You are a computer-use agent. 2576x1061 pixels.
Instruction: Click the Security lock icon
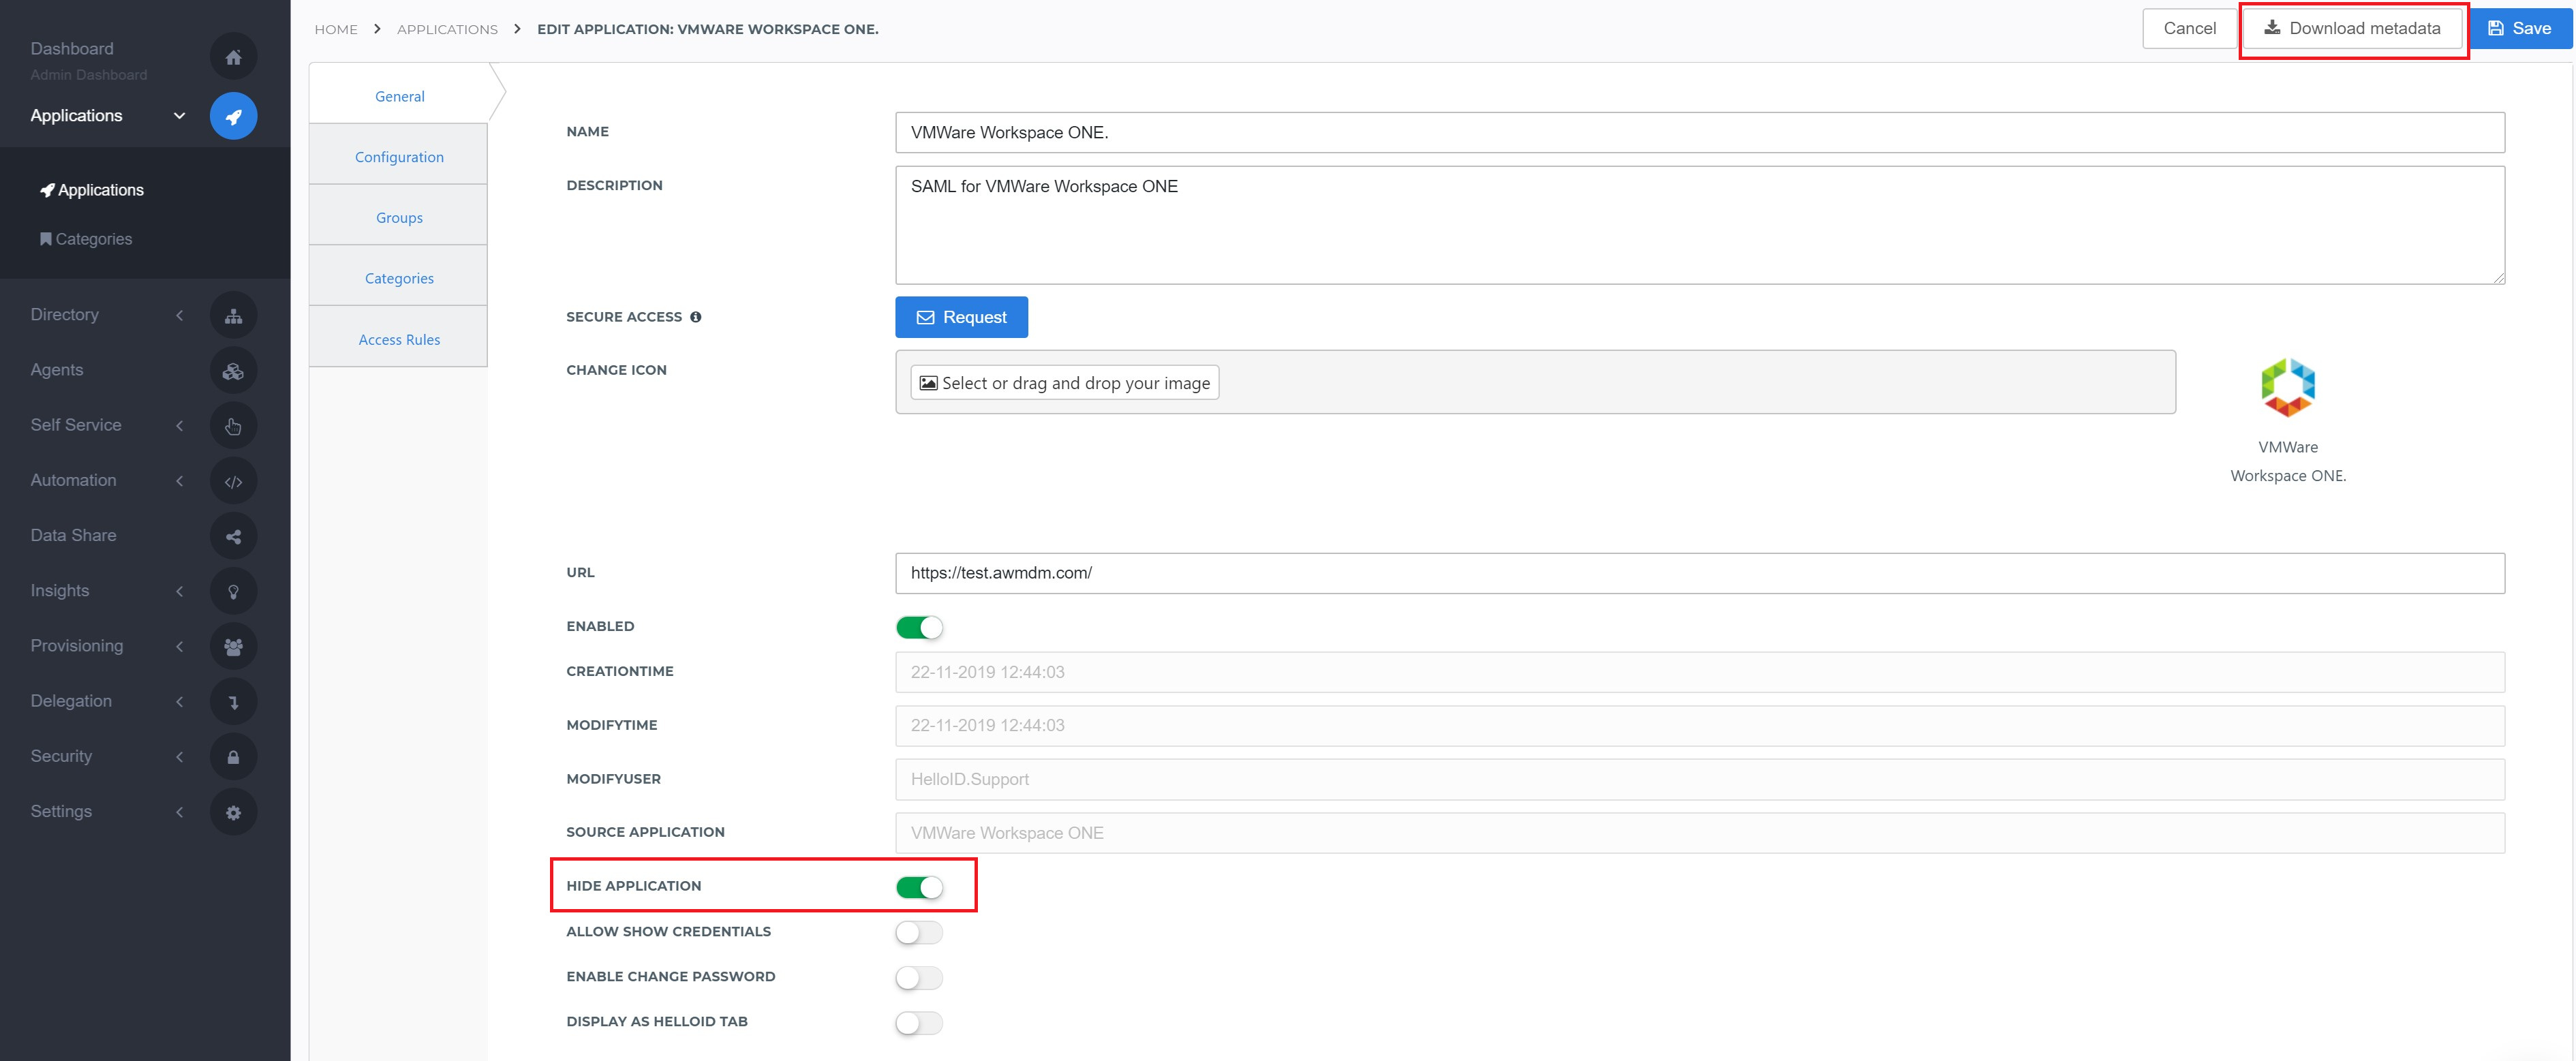click(233, 757)
